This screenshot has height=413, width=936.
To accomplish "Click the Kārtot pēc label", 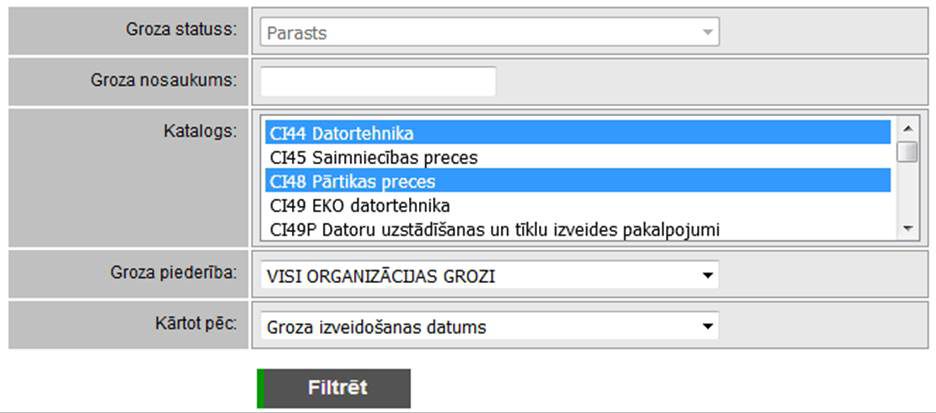I will [x=196, y=322].
